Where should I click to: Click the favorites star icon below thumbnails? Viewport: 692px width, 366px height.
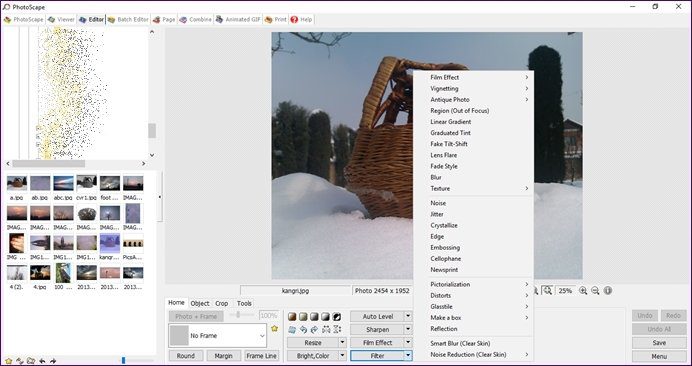click(x=8, y=361)
